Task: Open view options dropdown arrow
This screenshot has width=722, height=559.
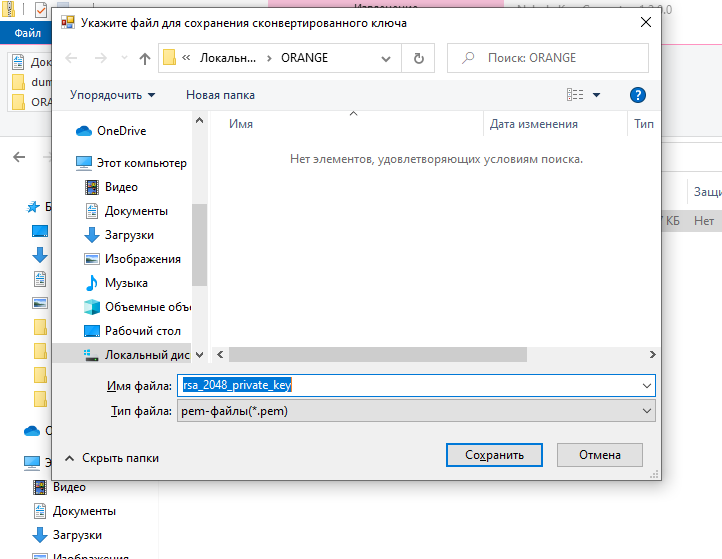Action: (x=596, y=95)
